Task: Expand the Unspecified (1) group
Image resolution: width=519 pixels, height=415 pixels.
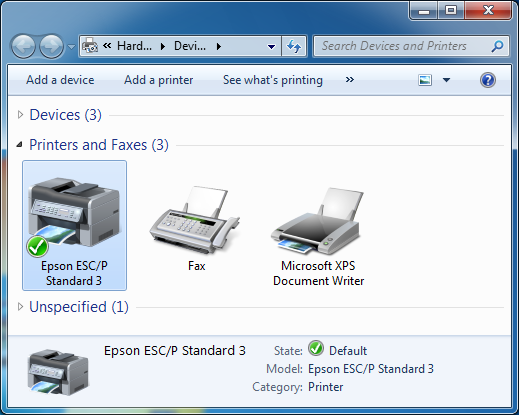Action: pos(20,307)
